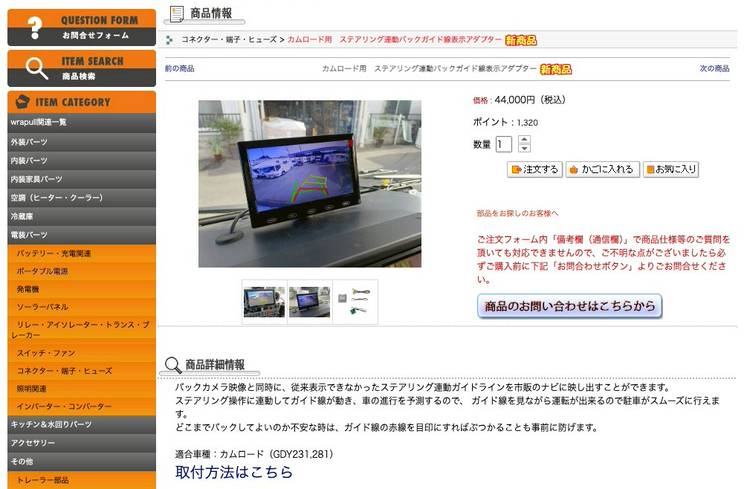
Task: Click the magnifier icon beside 商品詳細情報 heading
Action: tap(173, 365)
